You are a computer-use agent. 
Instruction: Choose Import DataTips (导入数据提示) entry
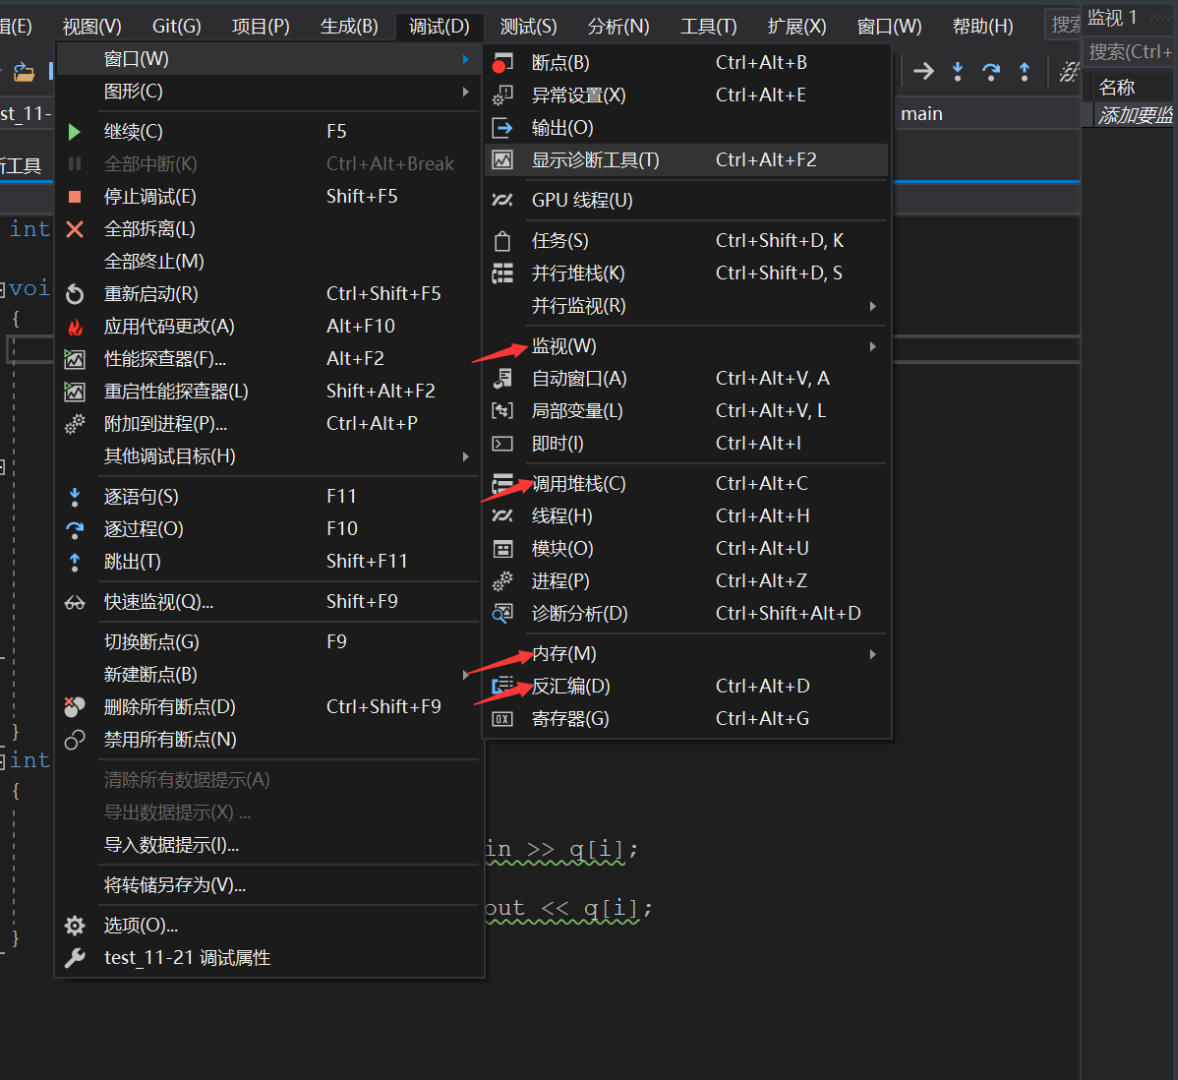[x=269, y=846]
